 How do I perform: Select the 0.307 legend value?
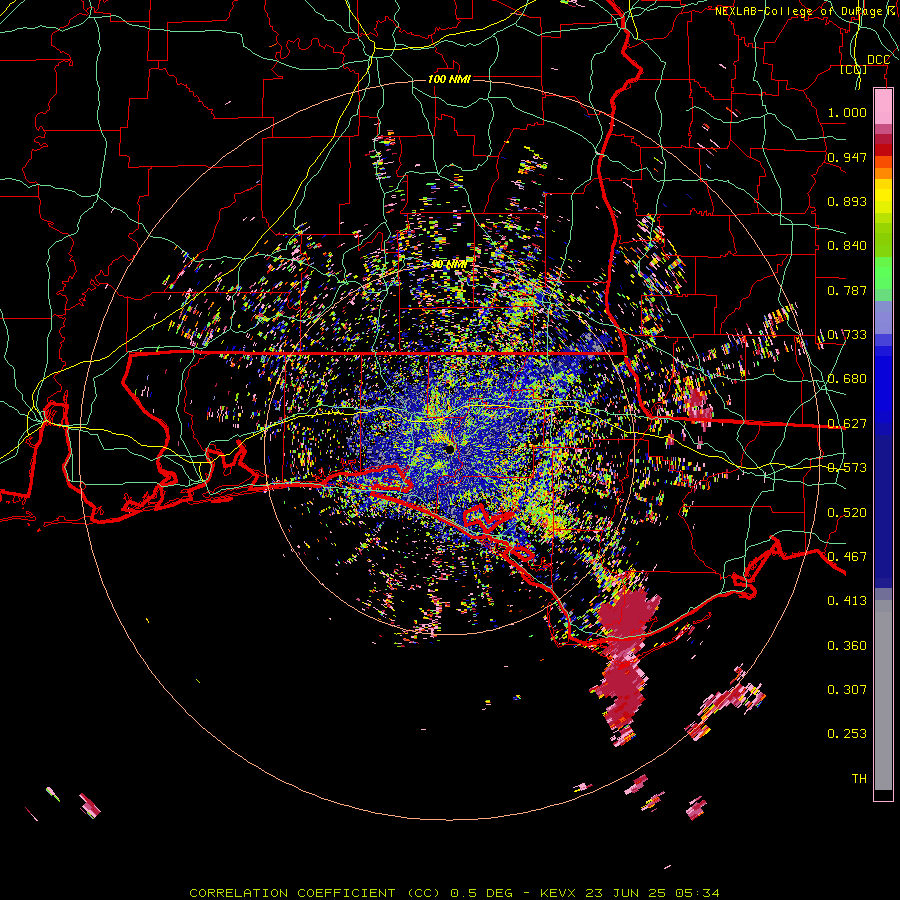[847, 690]
